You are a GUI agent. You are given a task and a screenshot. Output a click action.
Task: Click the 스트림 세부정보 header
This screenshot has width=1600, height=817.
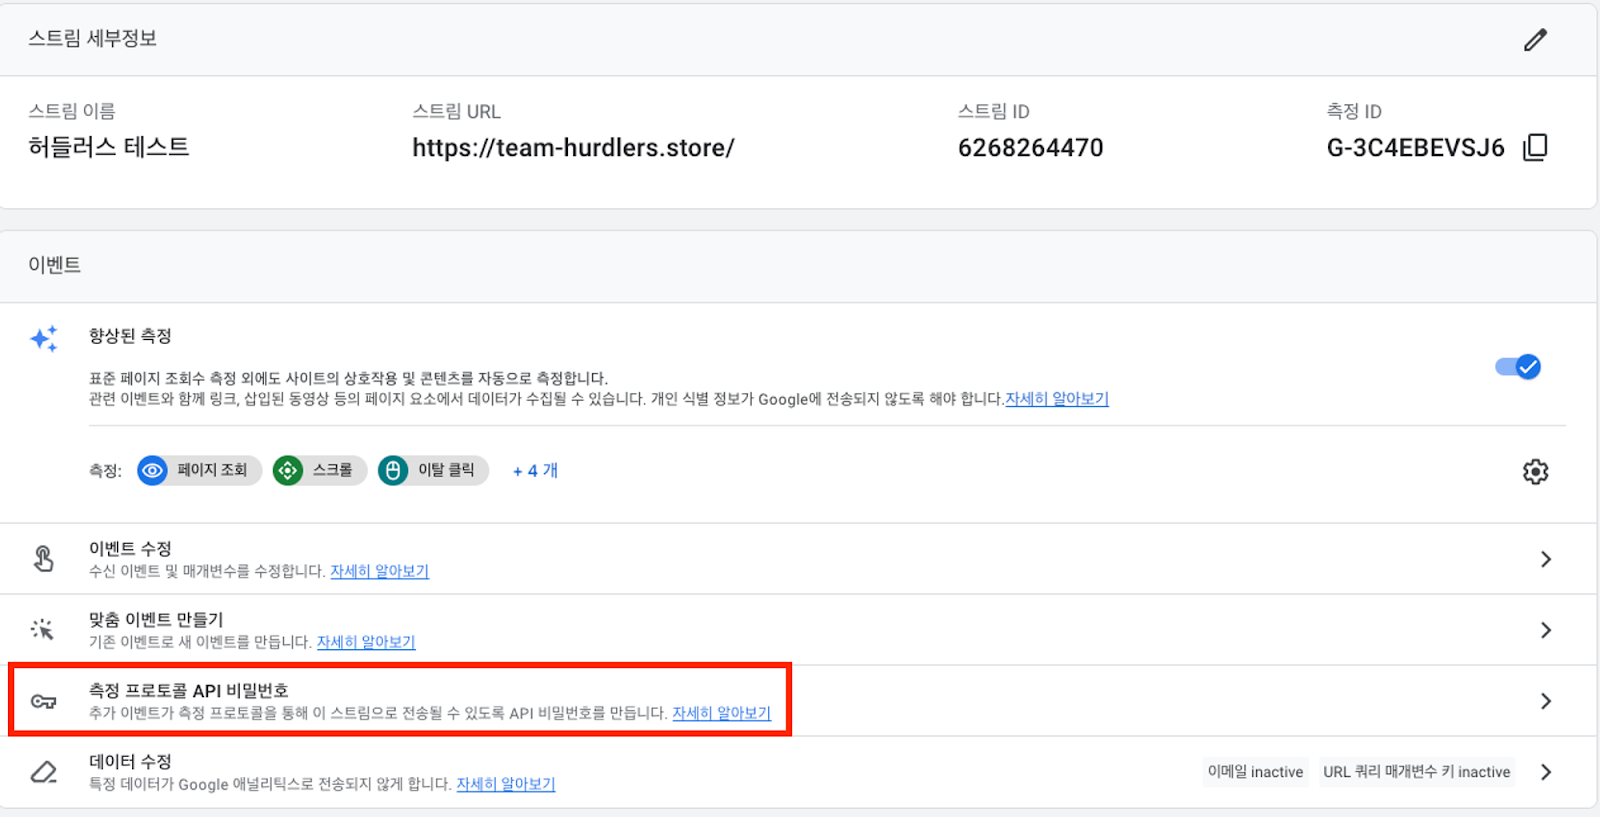tap(92, 39)
